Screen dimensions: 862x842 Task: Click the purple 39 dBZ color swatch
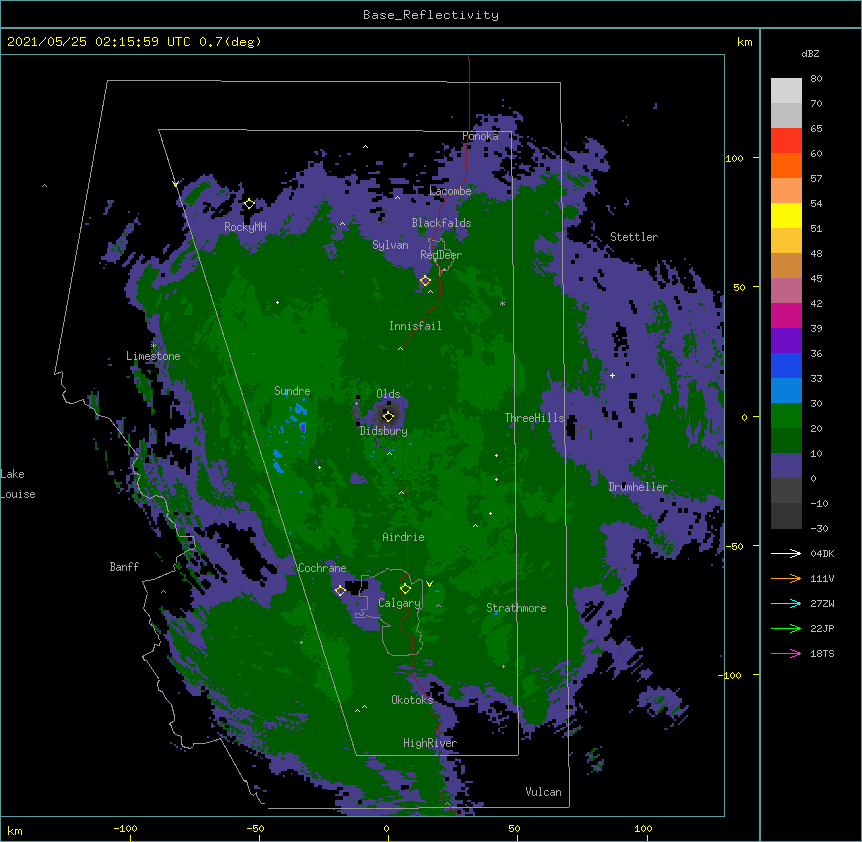tap(786, 341)
